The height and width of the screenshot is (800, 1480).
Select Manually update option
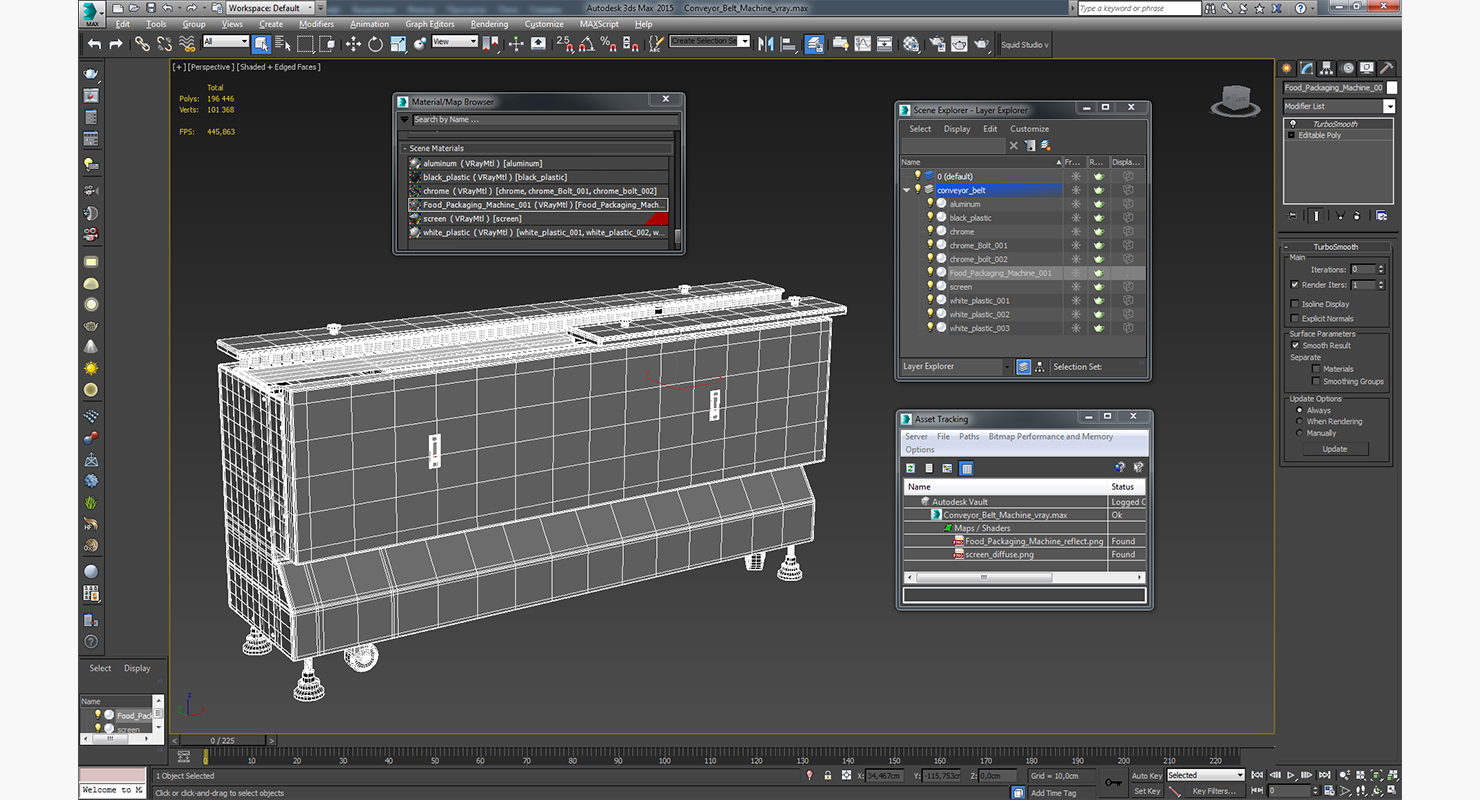coord(1300,433)
